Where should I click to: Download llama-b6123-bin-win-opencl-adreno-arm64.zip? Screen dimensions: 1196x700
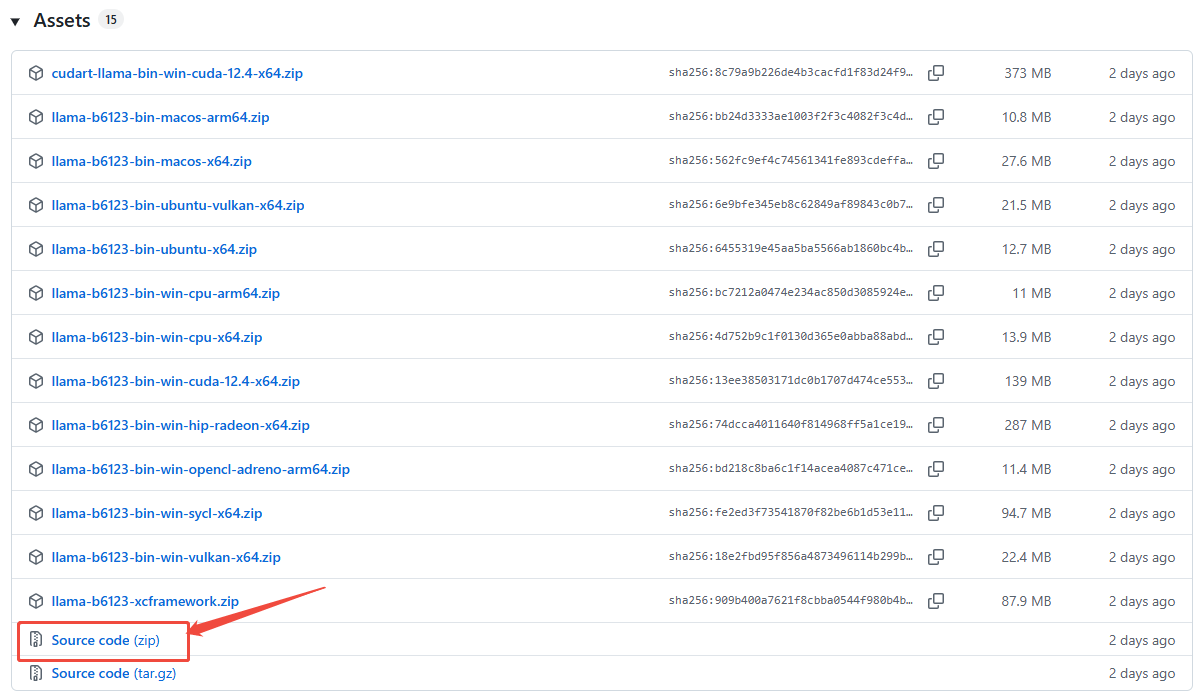tap(201, 470)
